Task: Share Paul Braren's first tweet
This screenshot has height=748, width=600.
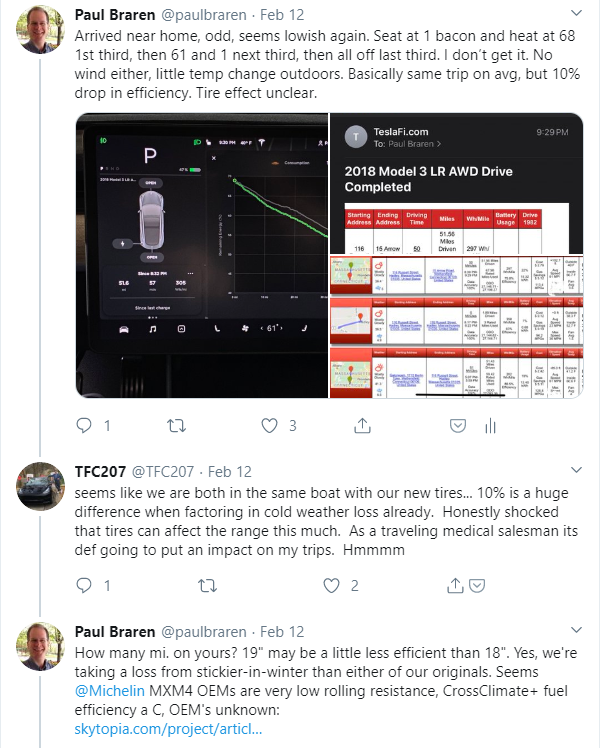Action: (x=362, y=425)
